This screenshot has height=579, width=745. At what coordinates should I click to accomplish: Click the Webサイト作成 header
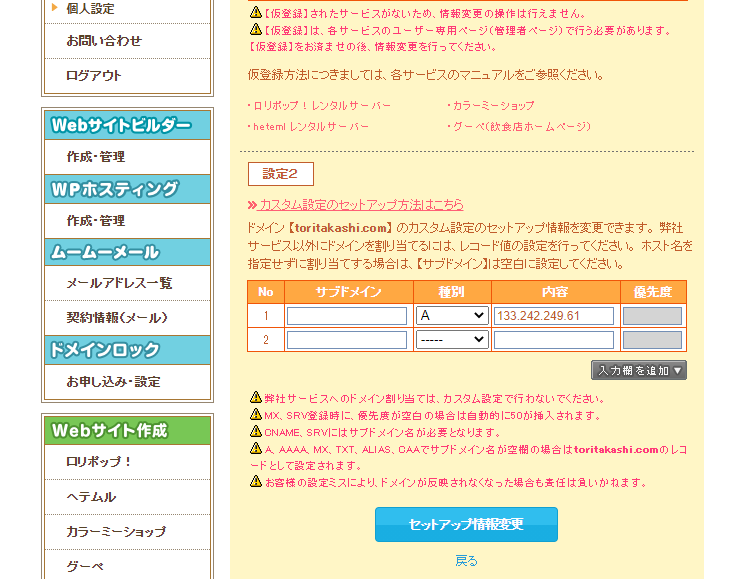pyautogui.click(x=127, y=431)
